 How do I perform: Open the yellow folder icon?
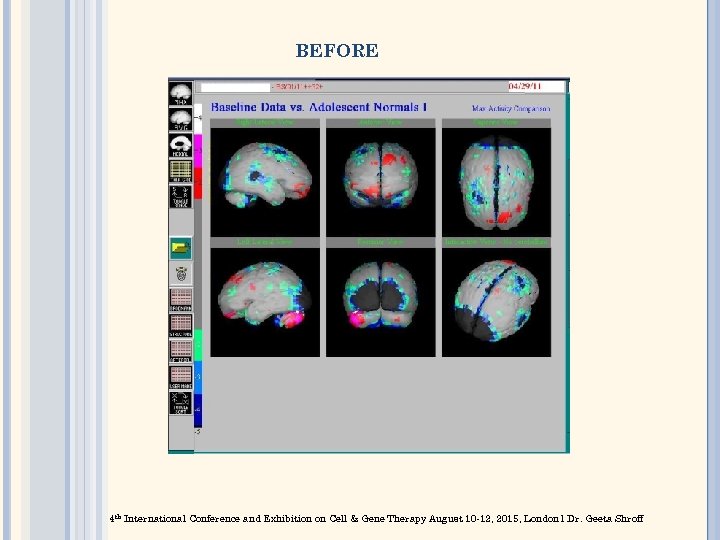[180, 248]
